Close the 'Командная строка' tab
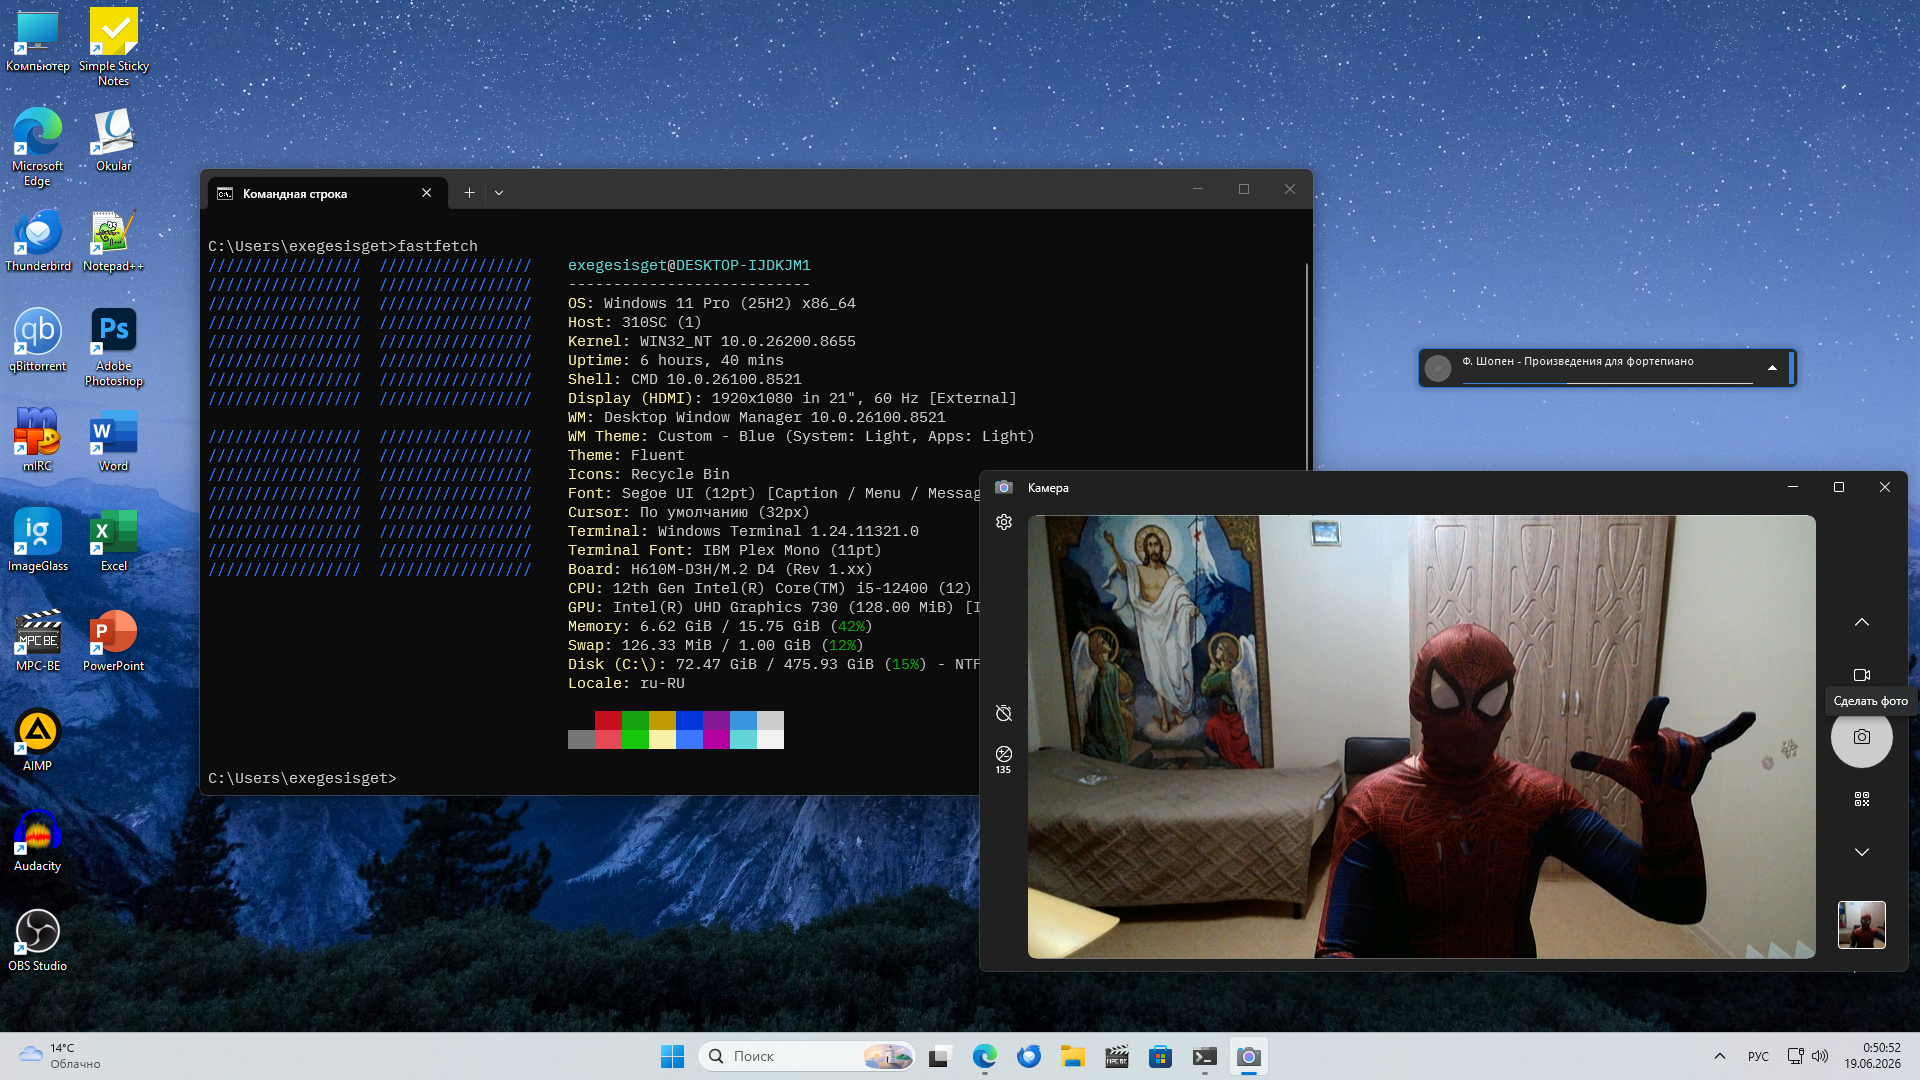Image resolution: width=1920 pixels, height=1080 pixels. (x=427, y=193)
